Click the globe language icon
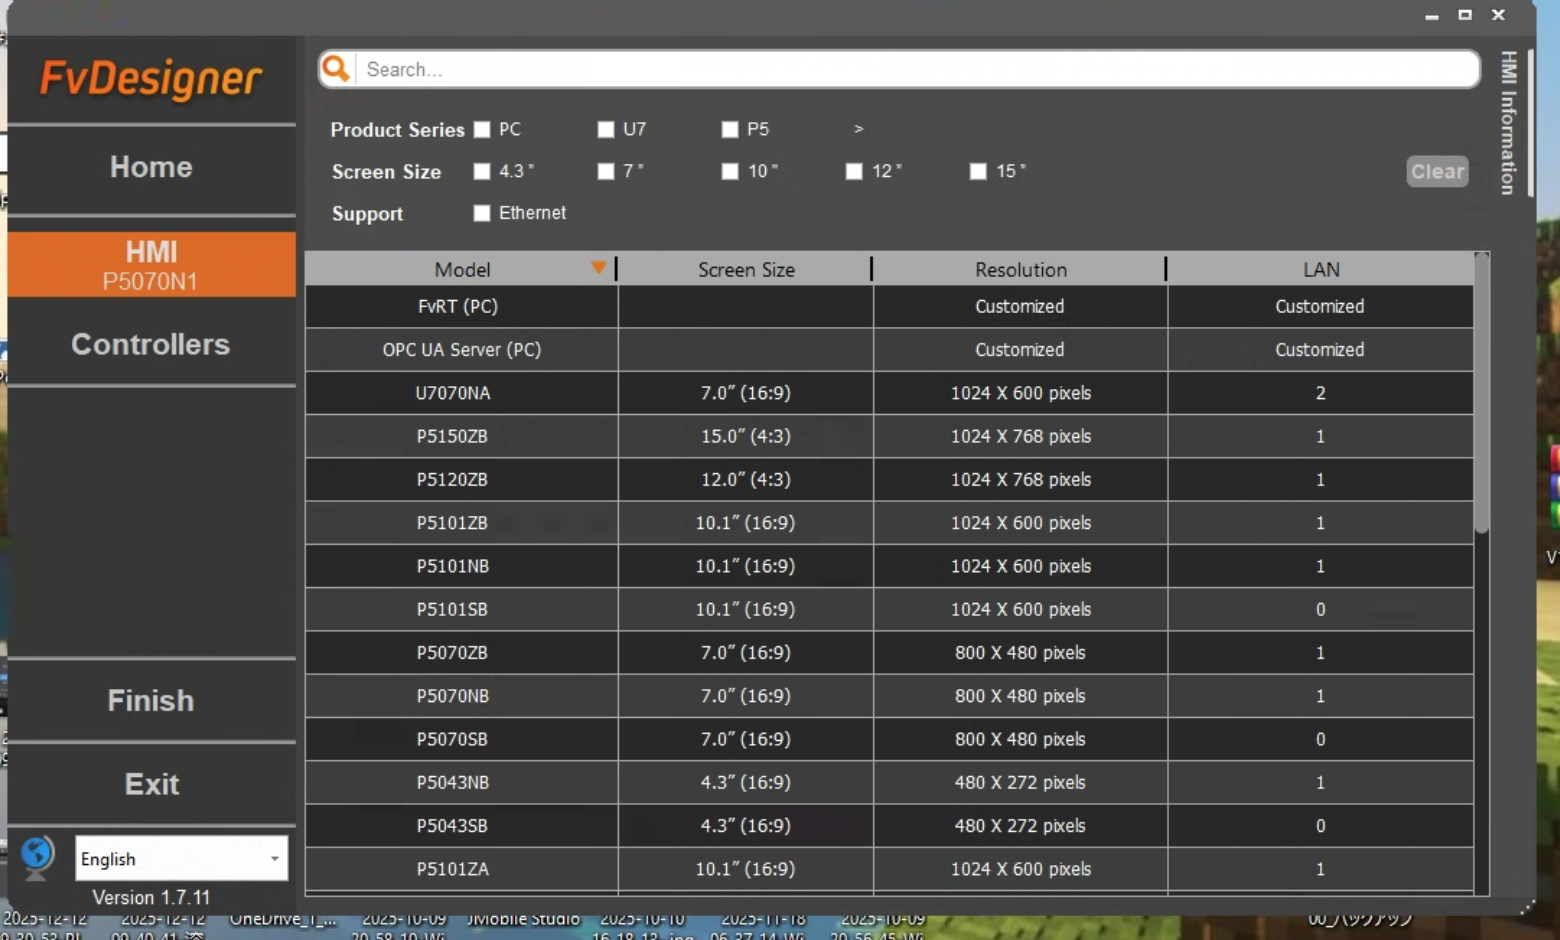 37,856
